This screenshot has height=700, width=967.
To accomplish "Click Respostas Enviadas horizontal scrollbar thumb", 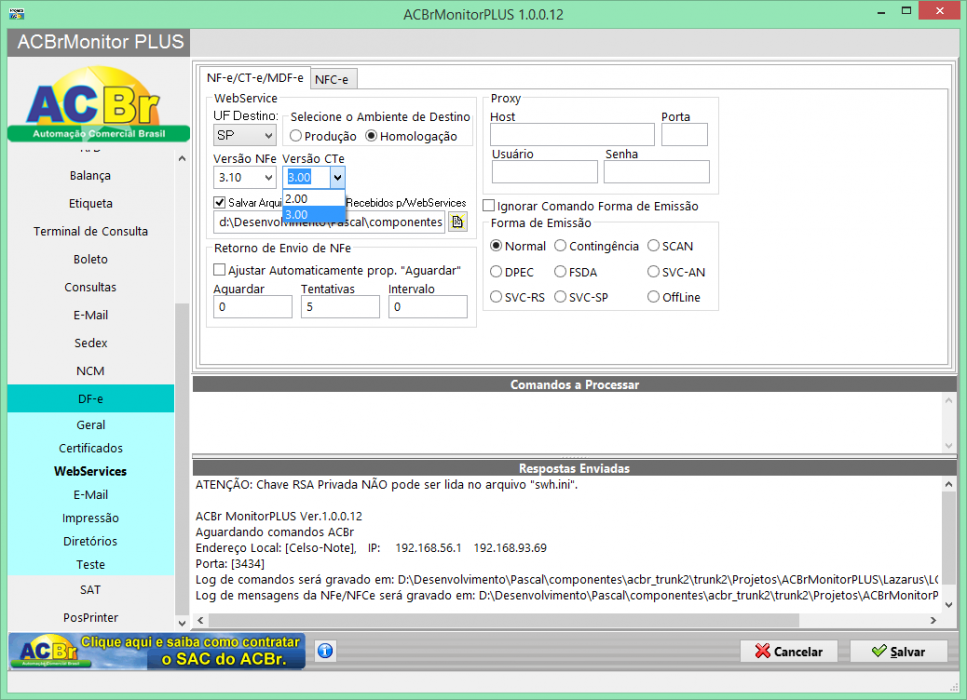I will click(x=504, y=620).
